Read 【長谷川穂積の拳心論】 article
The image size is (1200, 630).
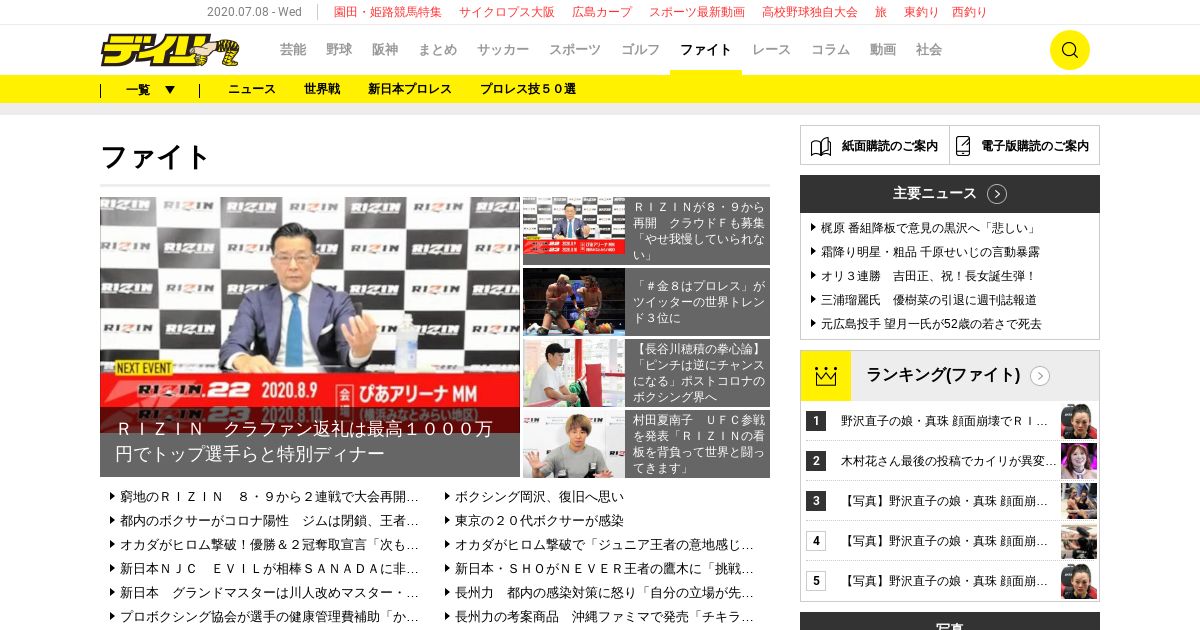pos(699,373)
